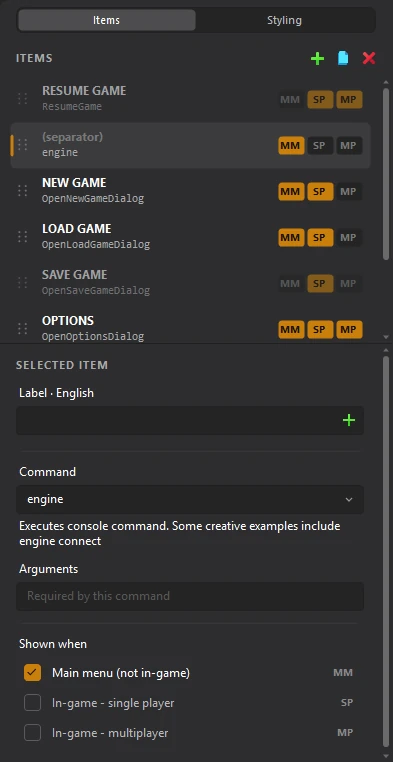This screenshot has height=762, width=393.
Task: Click OpenOptionsDialog command text
Action: coord(93,336)
